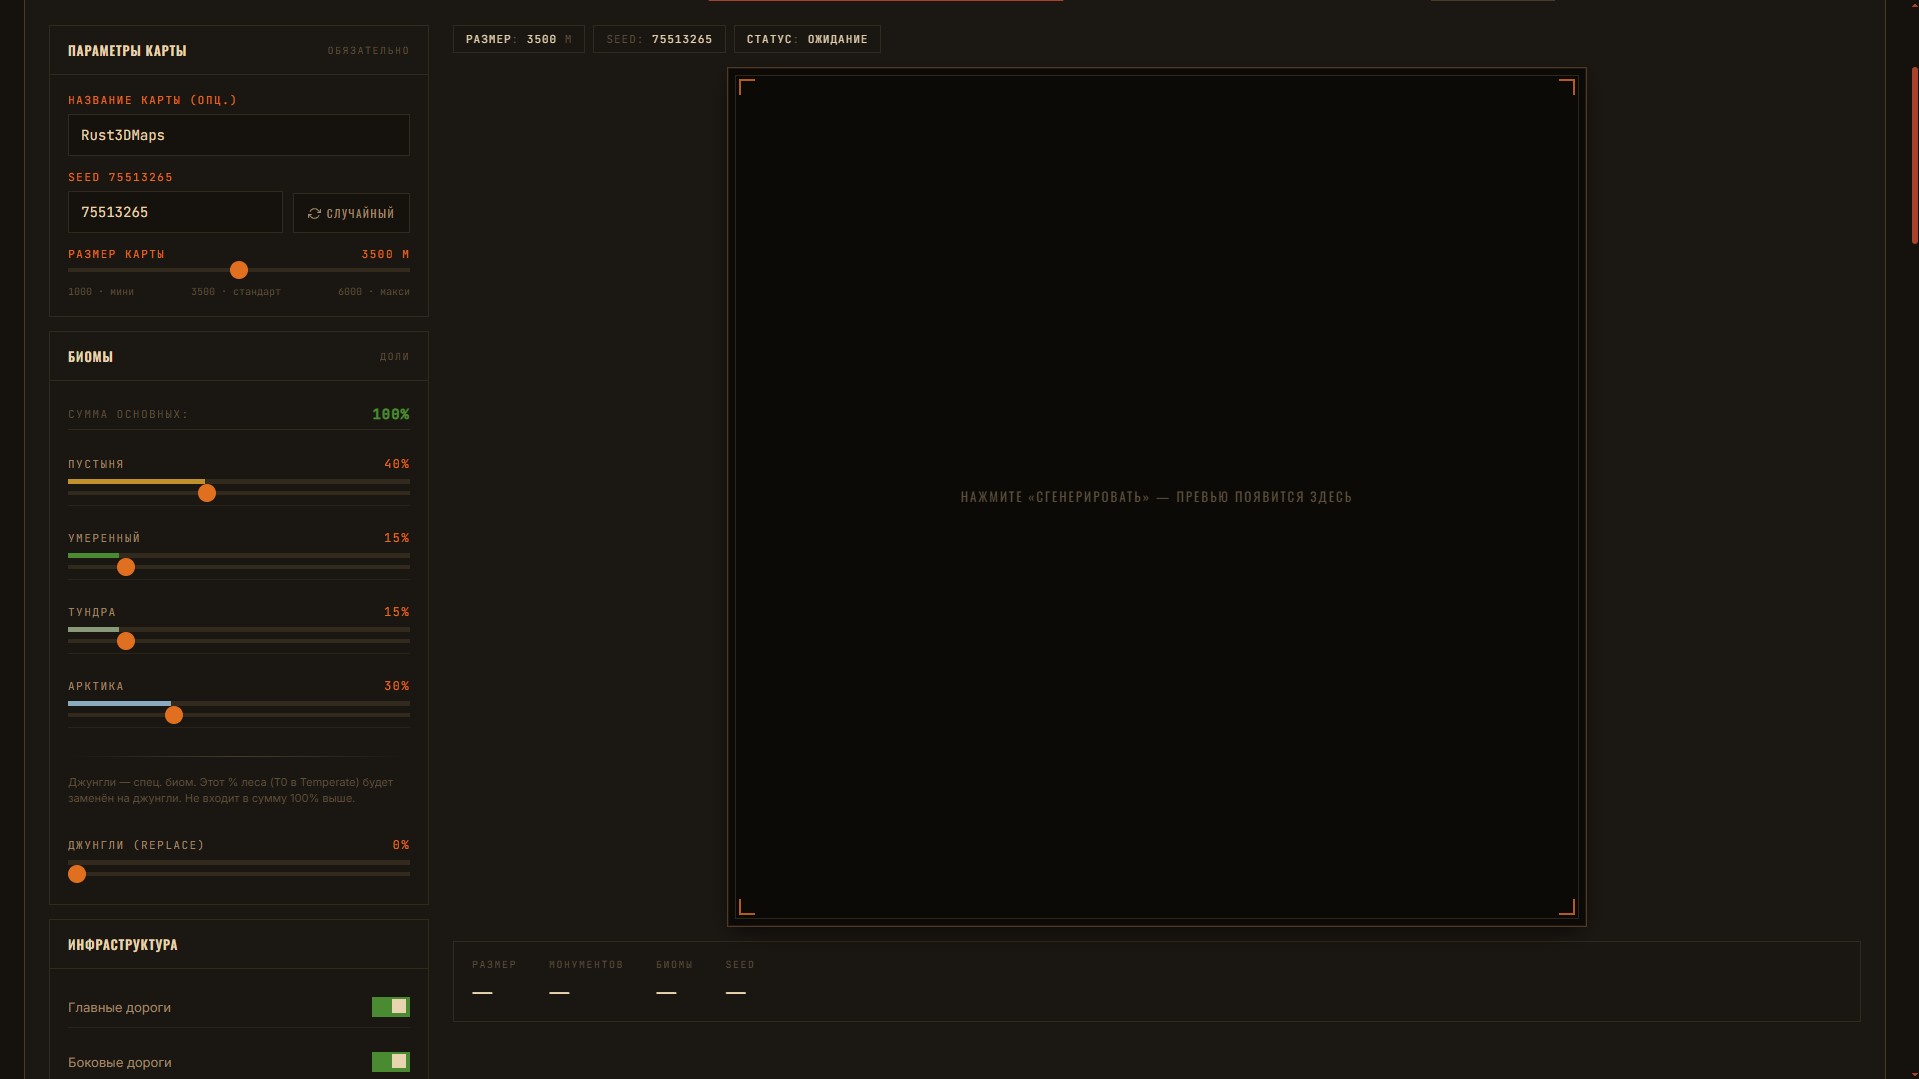Click the 6000 · макси size label
This screenshot has height=1079, width=1919.
click(x=374, y=292)
